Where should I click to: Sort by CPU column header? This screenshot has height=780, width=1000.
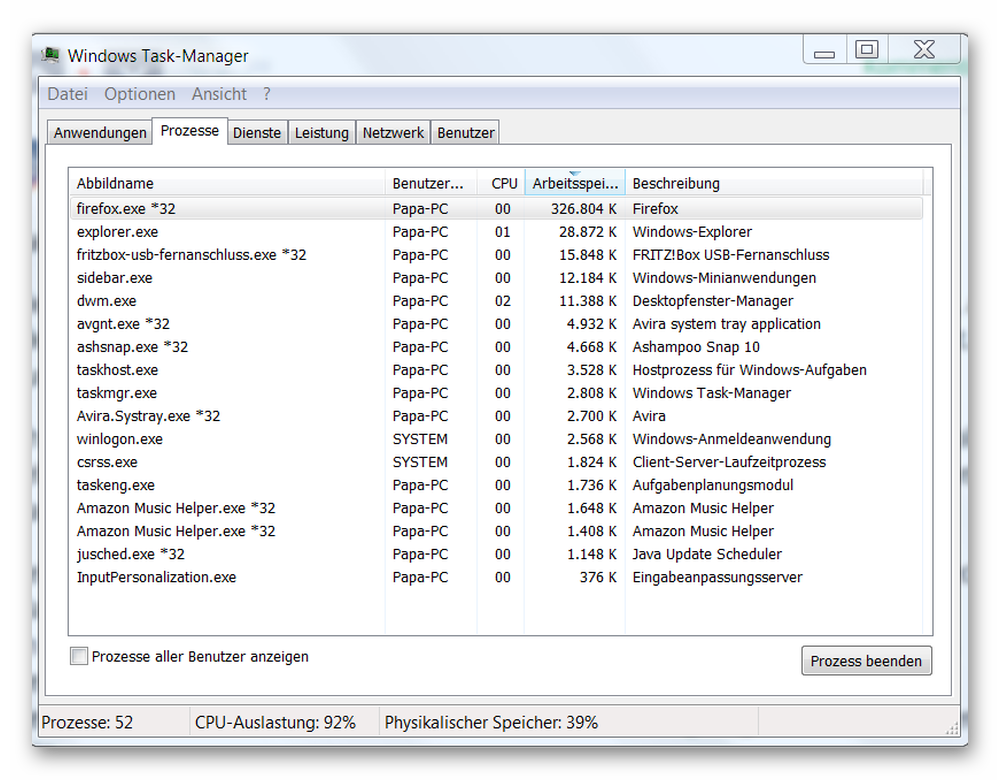click(501, 183)
